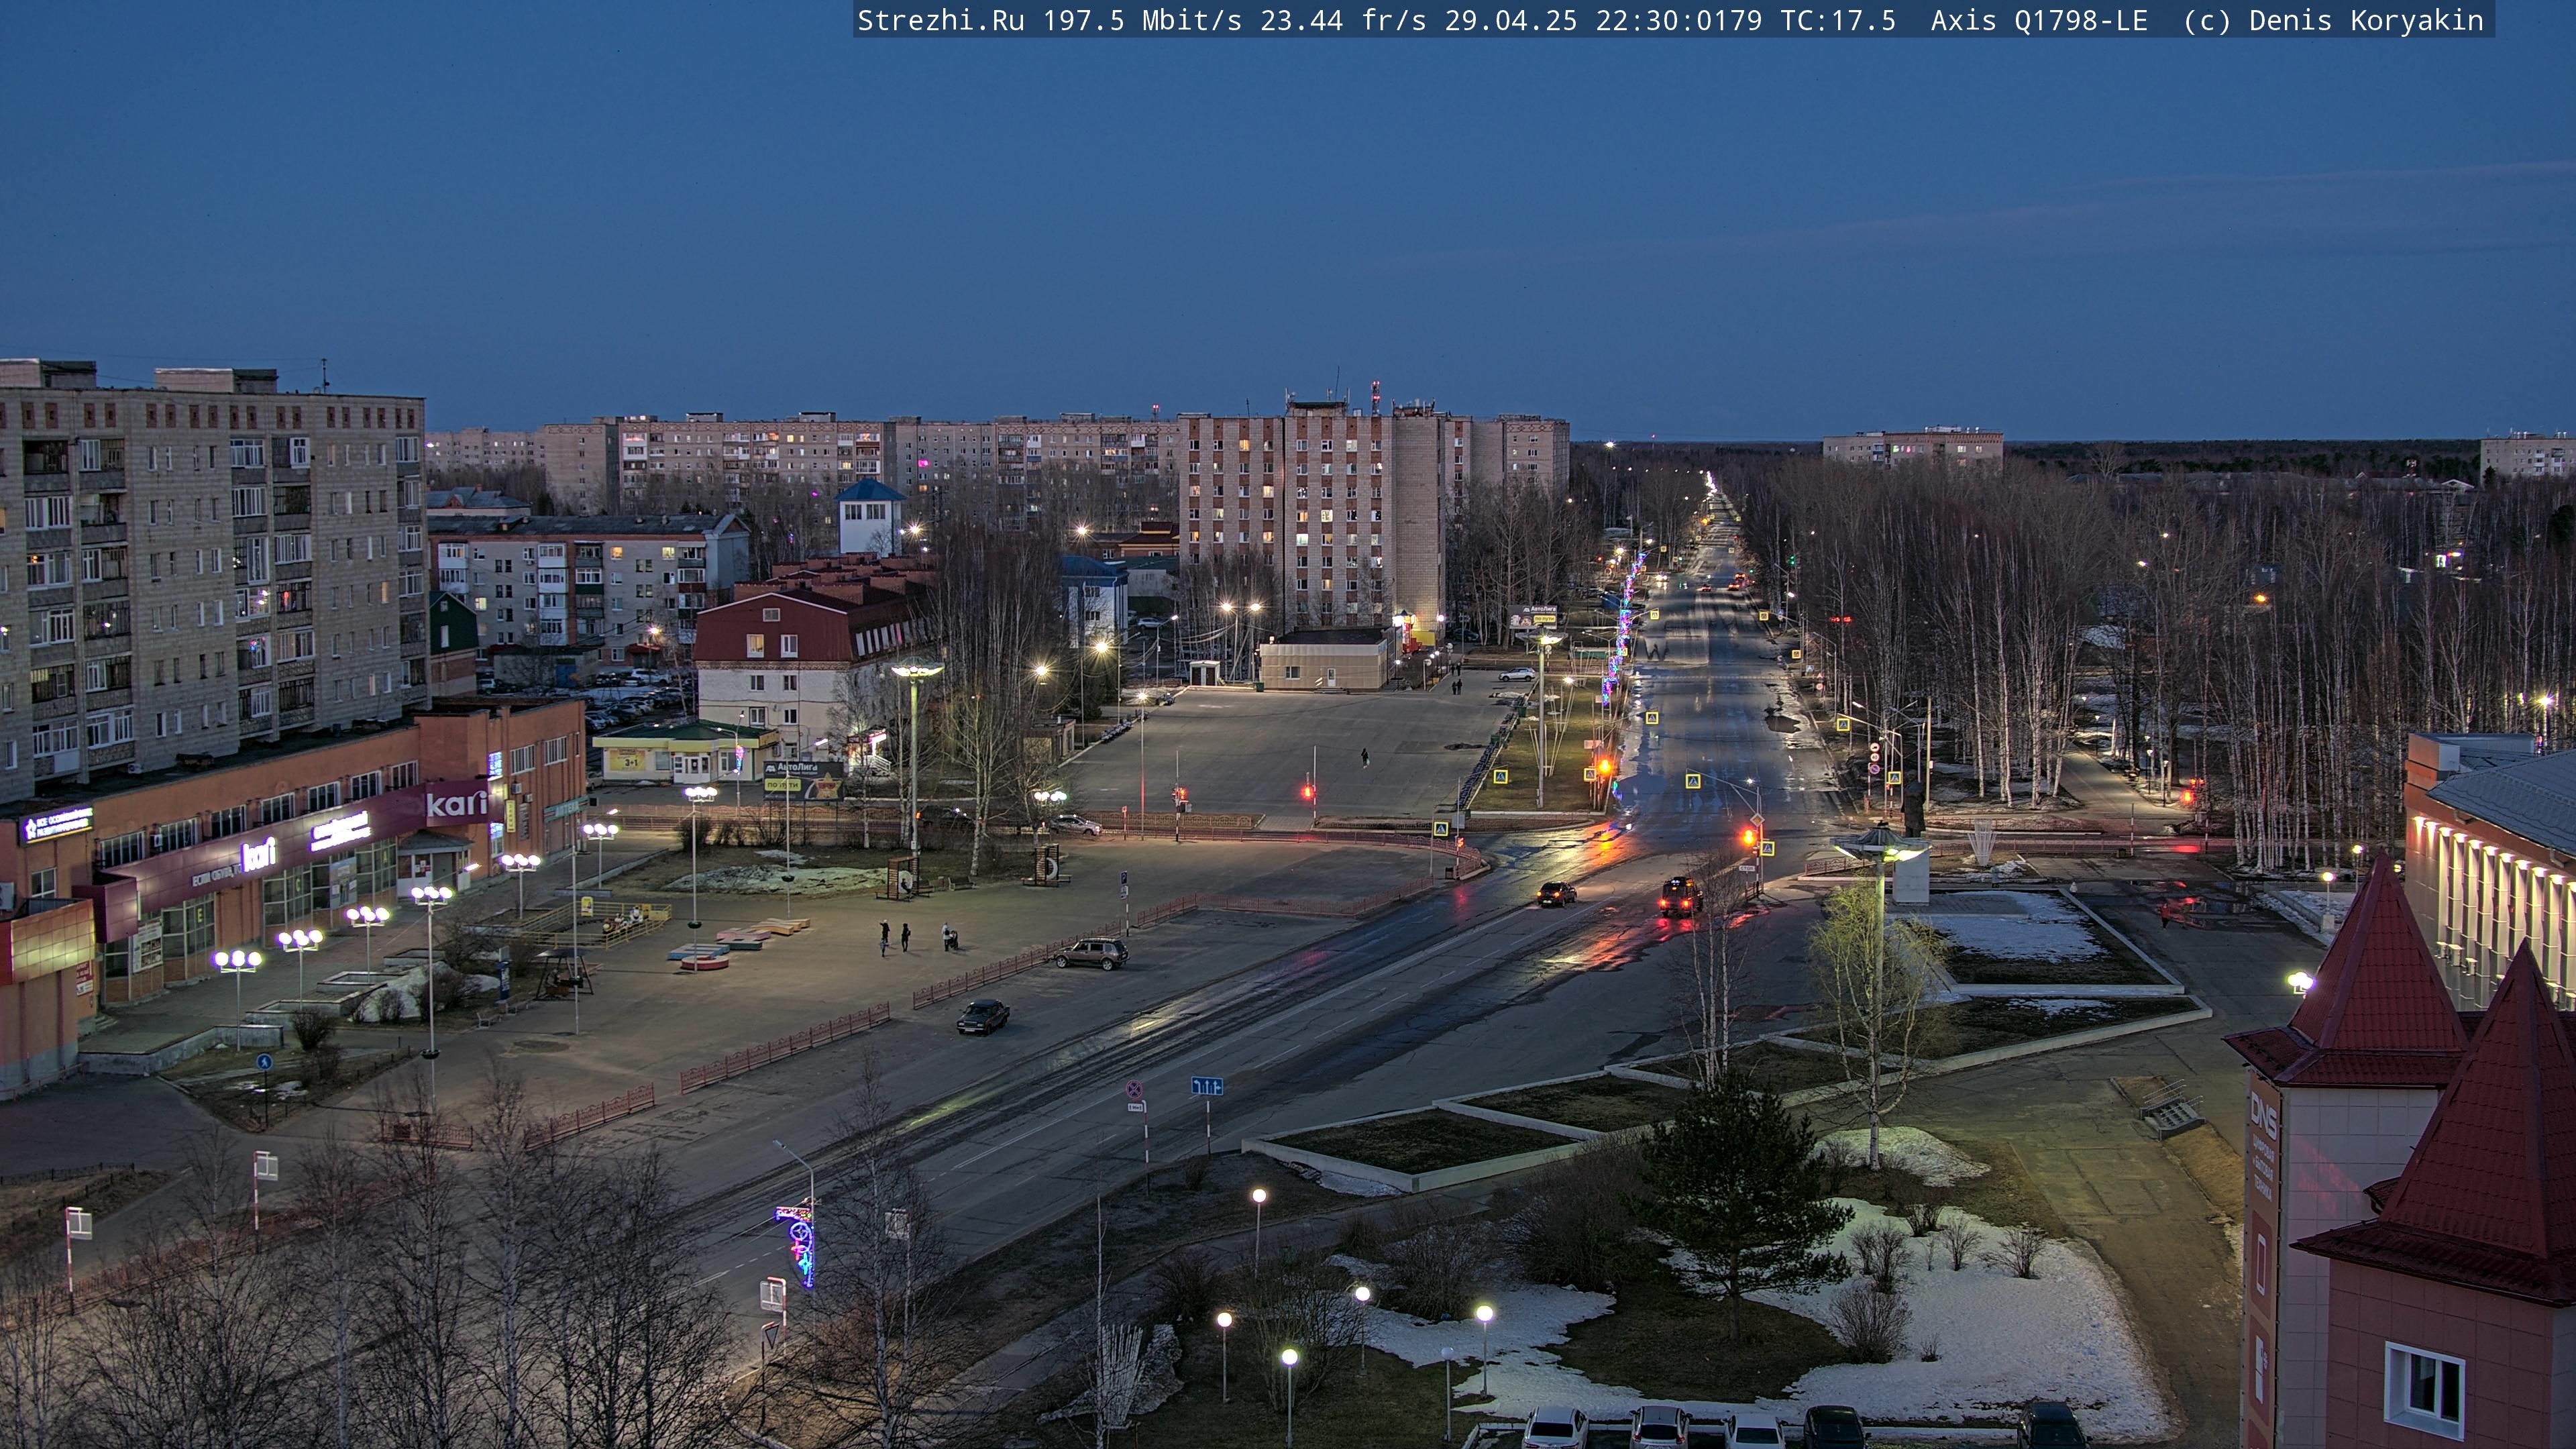Click the "23.44 fr/s" frame rate value
The height and width of the screenshot is (1449, 2576).
click(x=1343, y=21)
